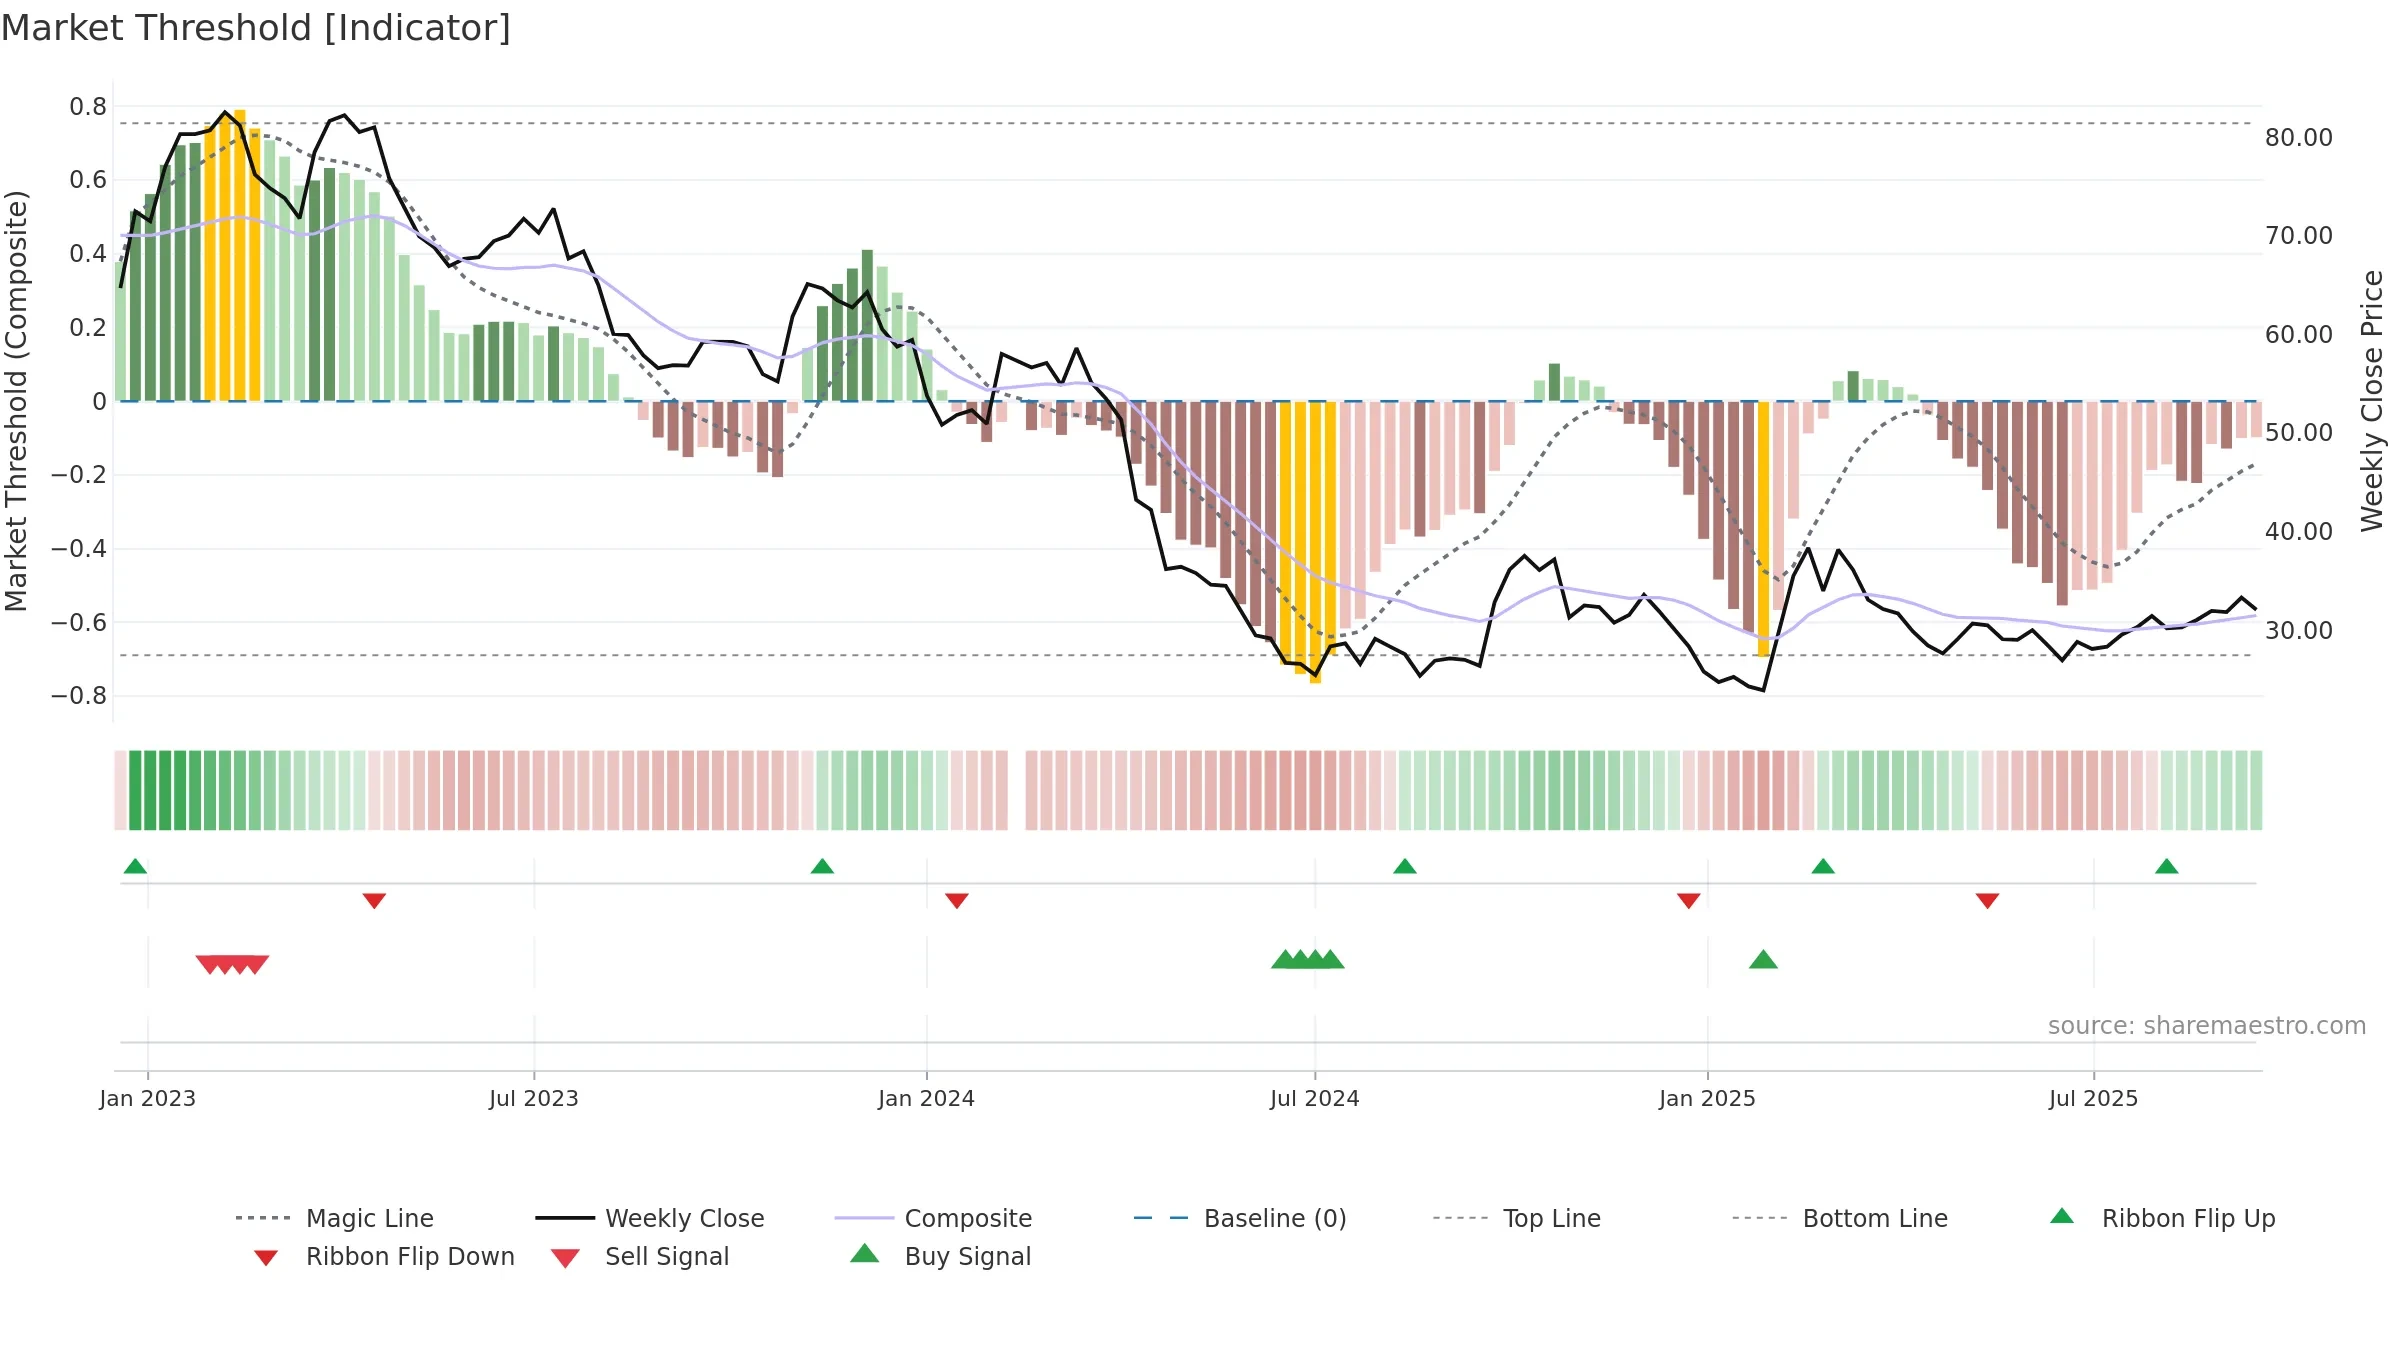Click the red Ribbon Flip Down marker before Jul 2025

point(1988,901)
